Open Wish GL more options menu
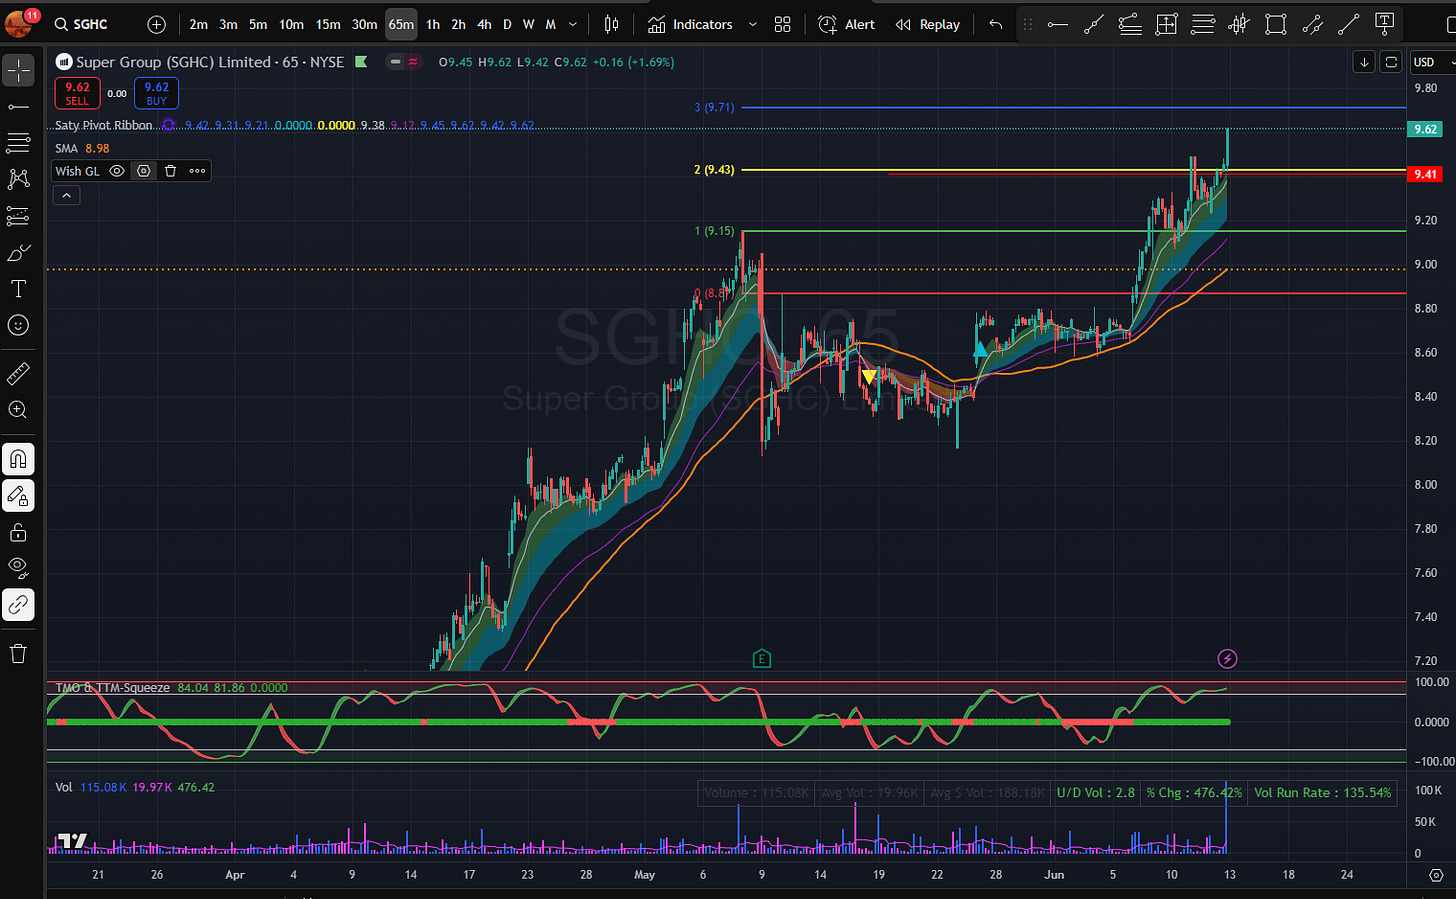The width and height of the screenshot is (1456, 899). click(197, 171)
